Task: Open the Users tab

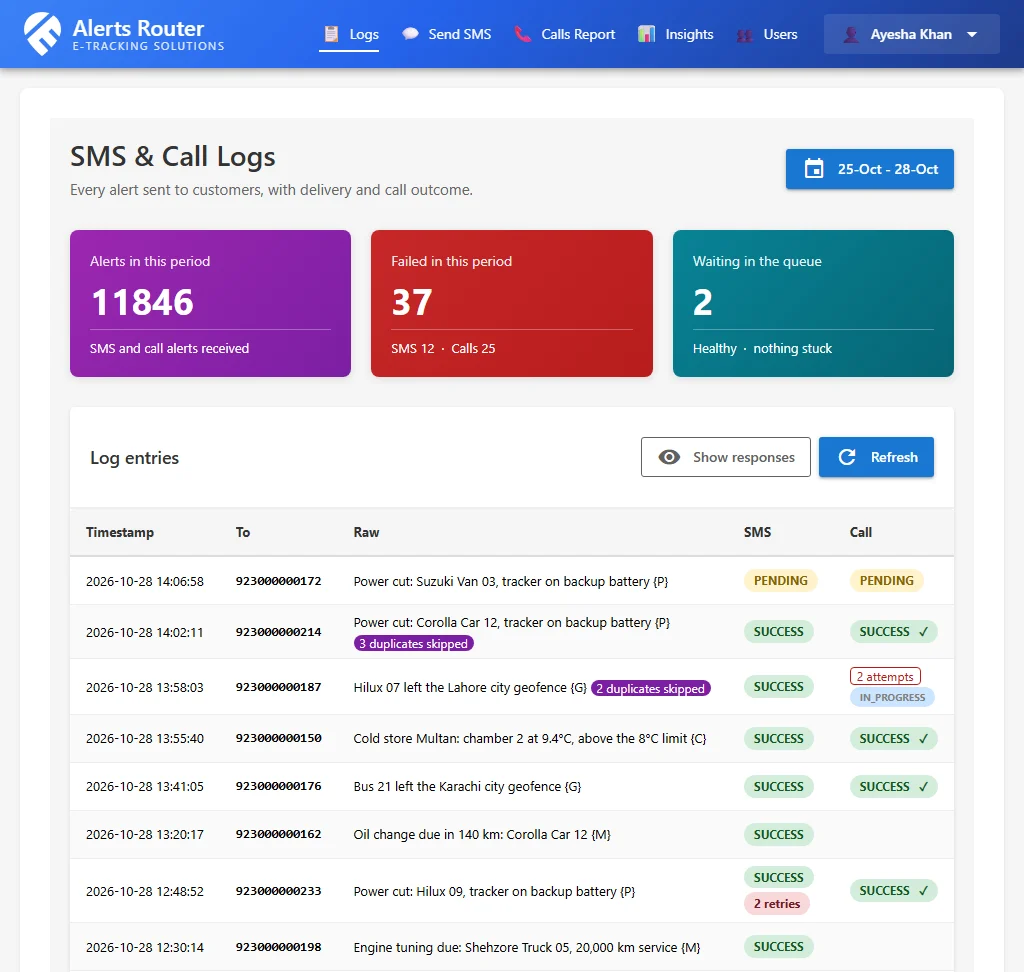Action: 767,34
